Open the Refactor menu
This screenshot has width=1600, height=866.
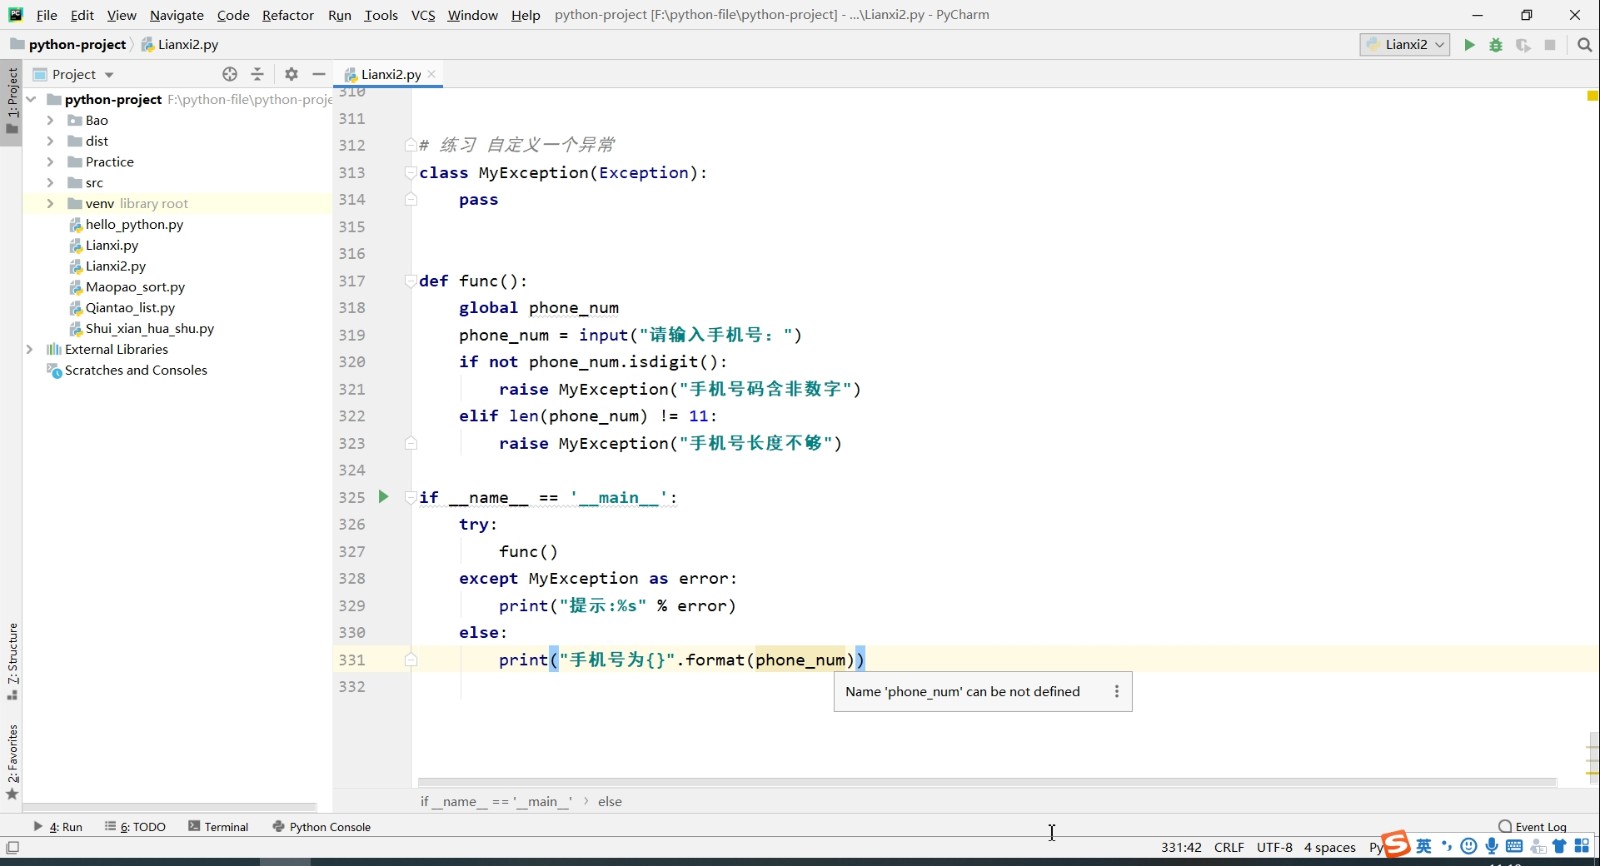[x=287, y=15]
